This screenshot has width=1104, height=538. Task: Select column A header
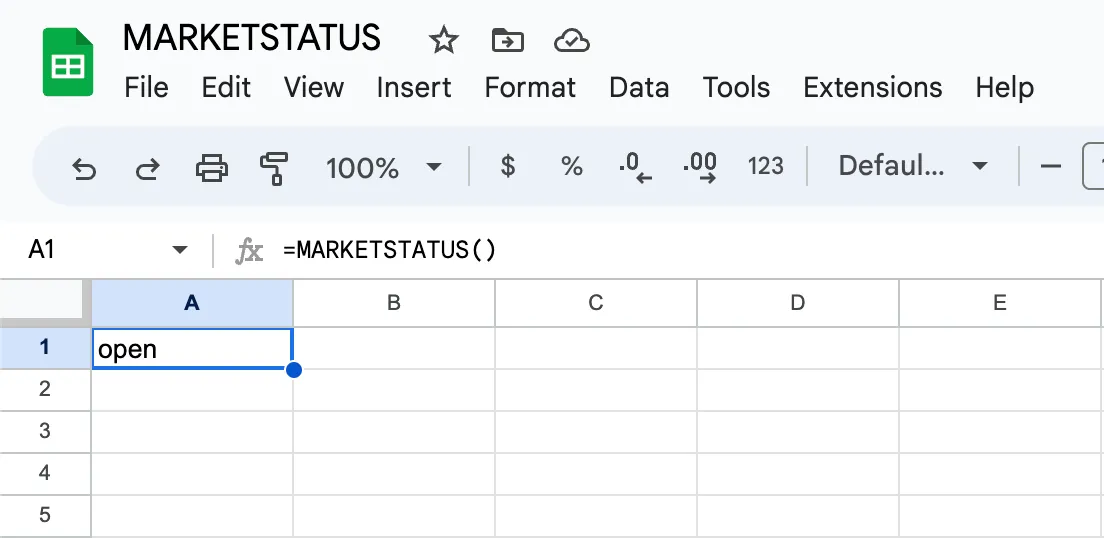click(192, 303)
